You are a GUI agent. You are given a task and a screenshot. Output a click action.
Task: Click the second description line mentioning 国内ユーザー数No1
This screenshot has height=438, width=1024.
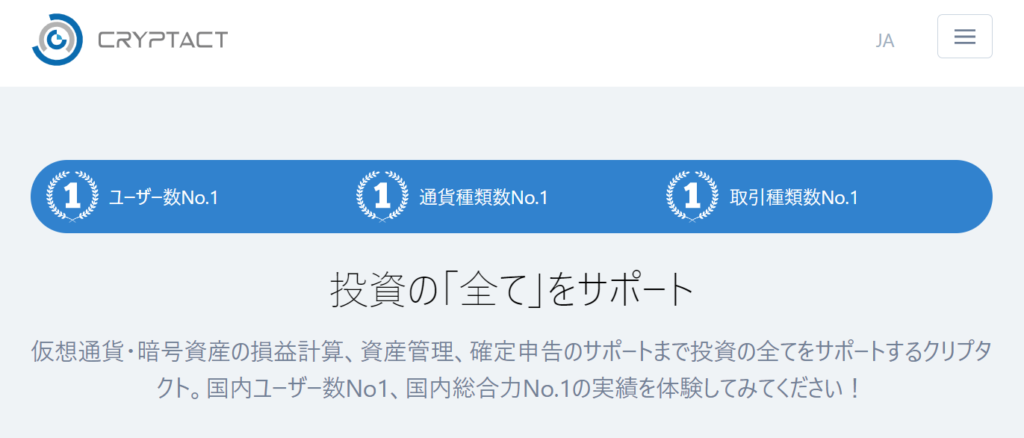pos(511,388)
